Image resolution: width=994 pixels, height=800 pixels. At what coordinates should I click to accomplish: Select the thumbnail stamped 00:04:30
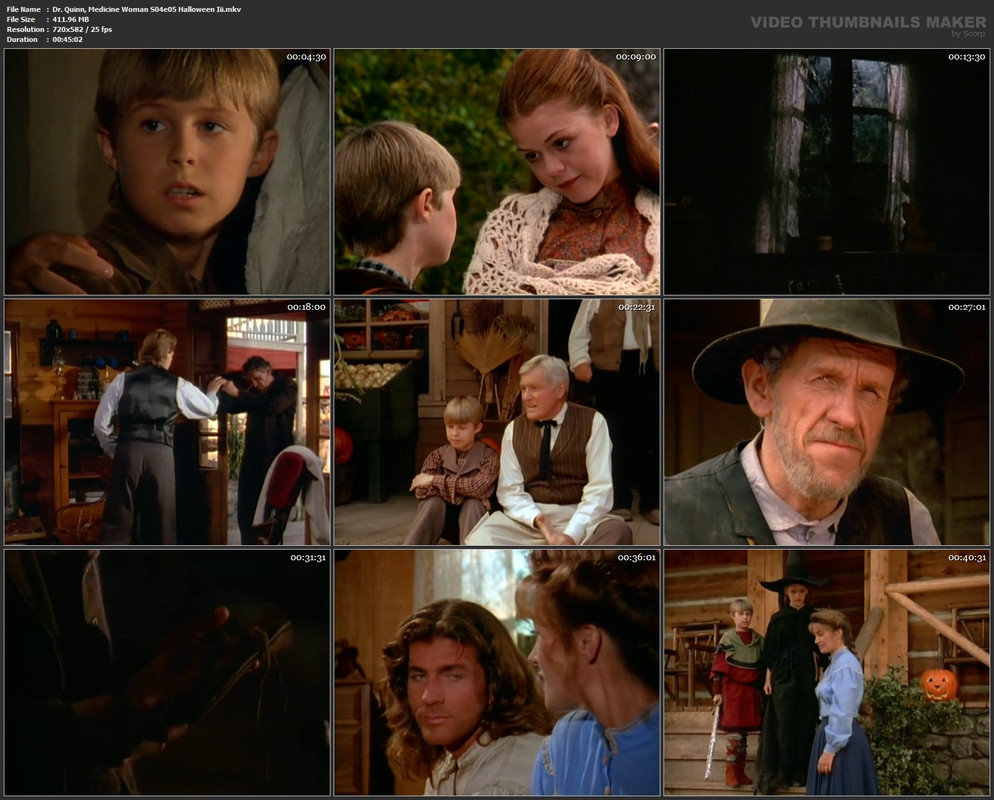[167, 172]
